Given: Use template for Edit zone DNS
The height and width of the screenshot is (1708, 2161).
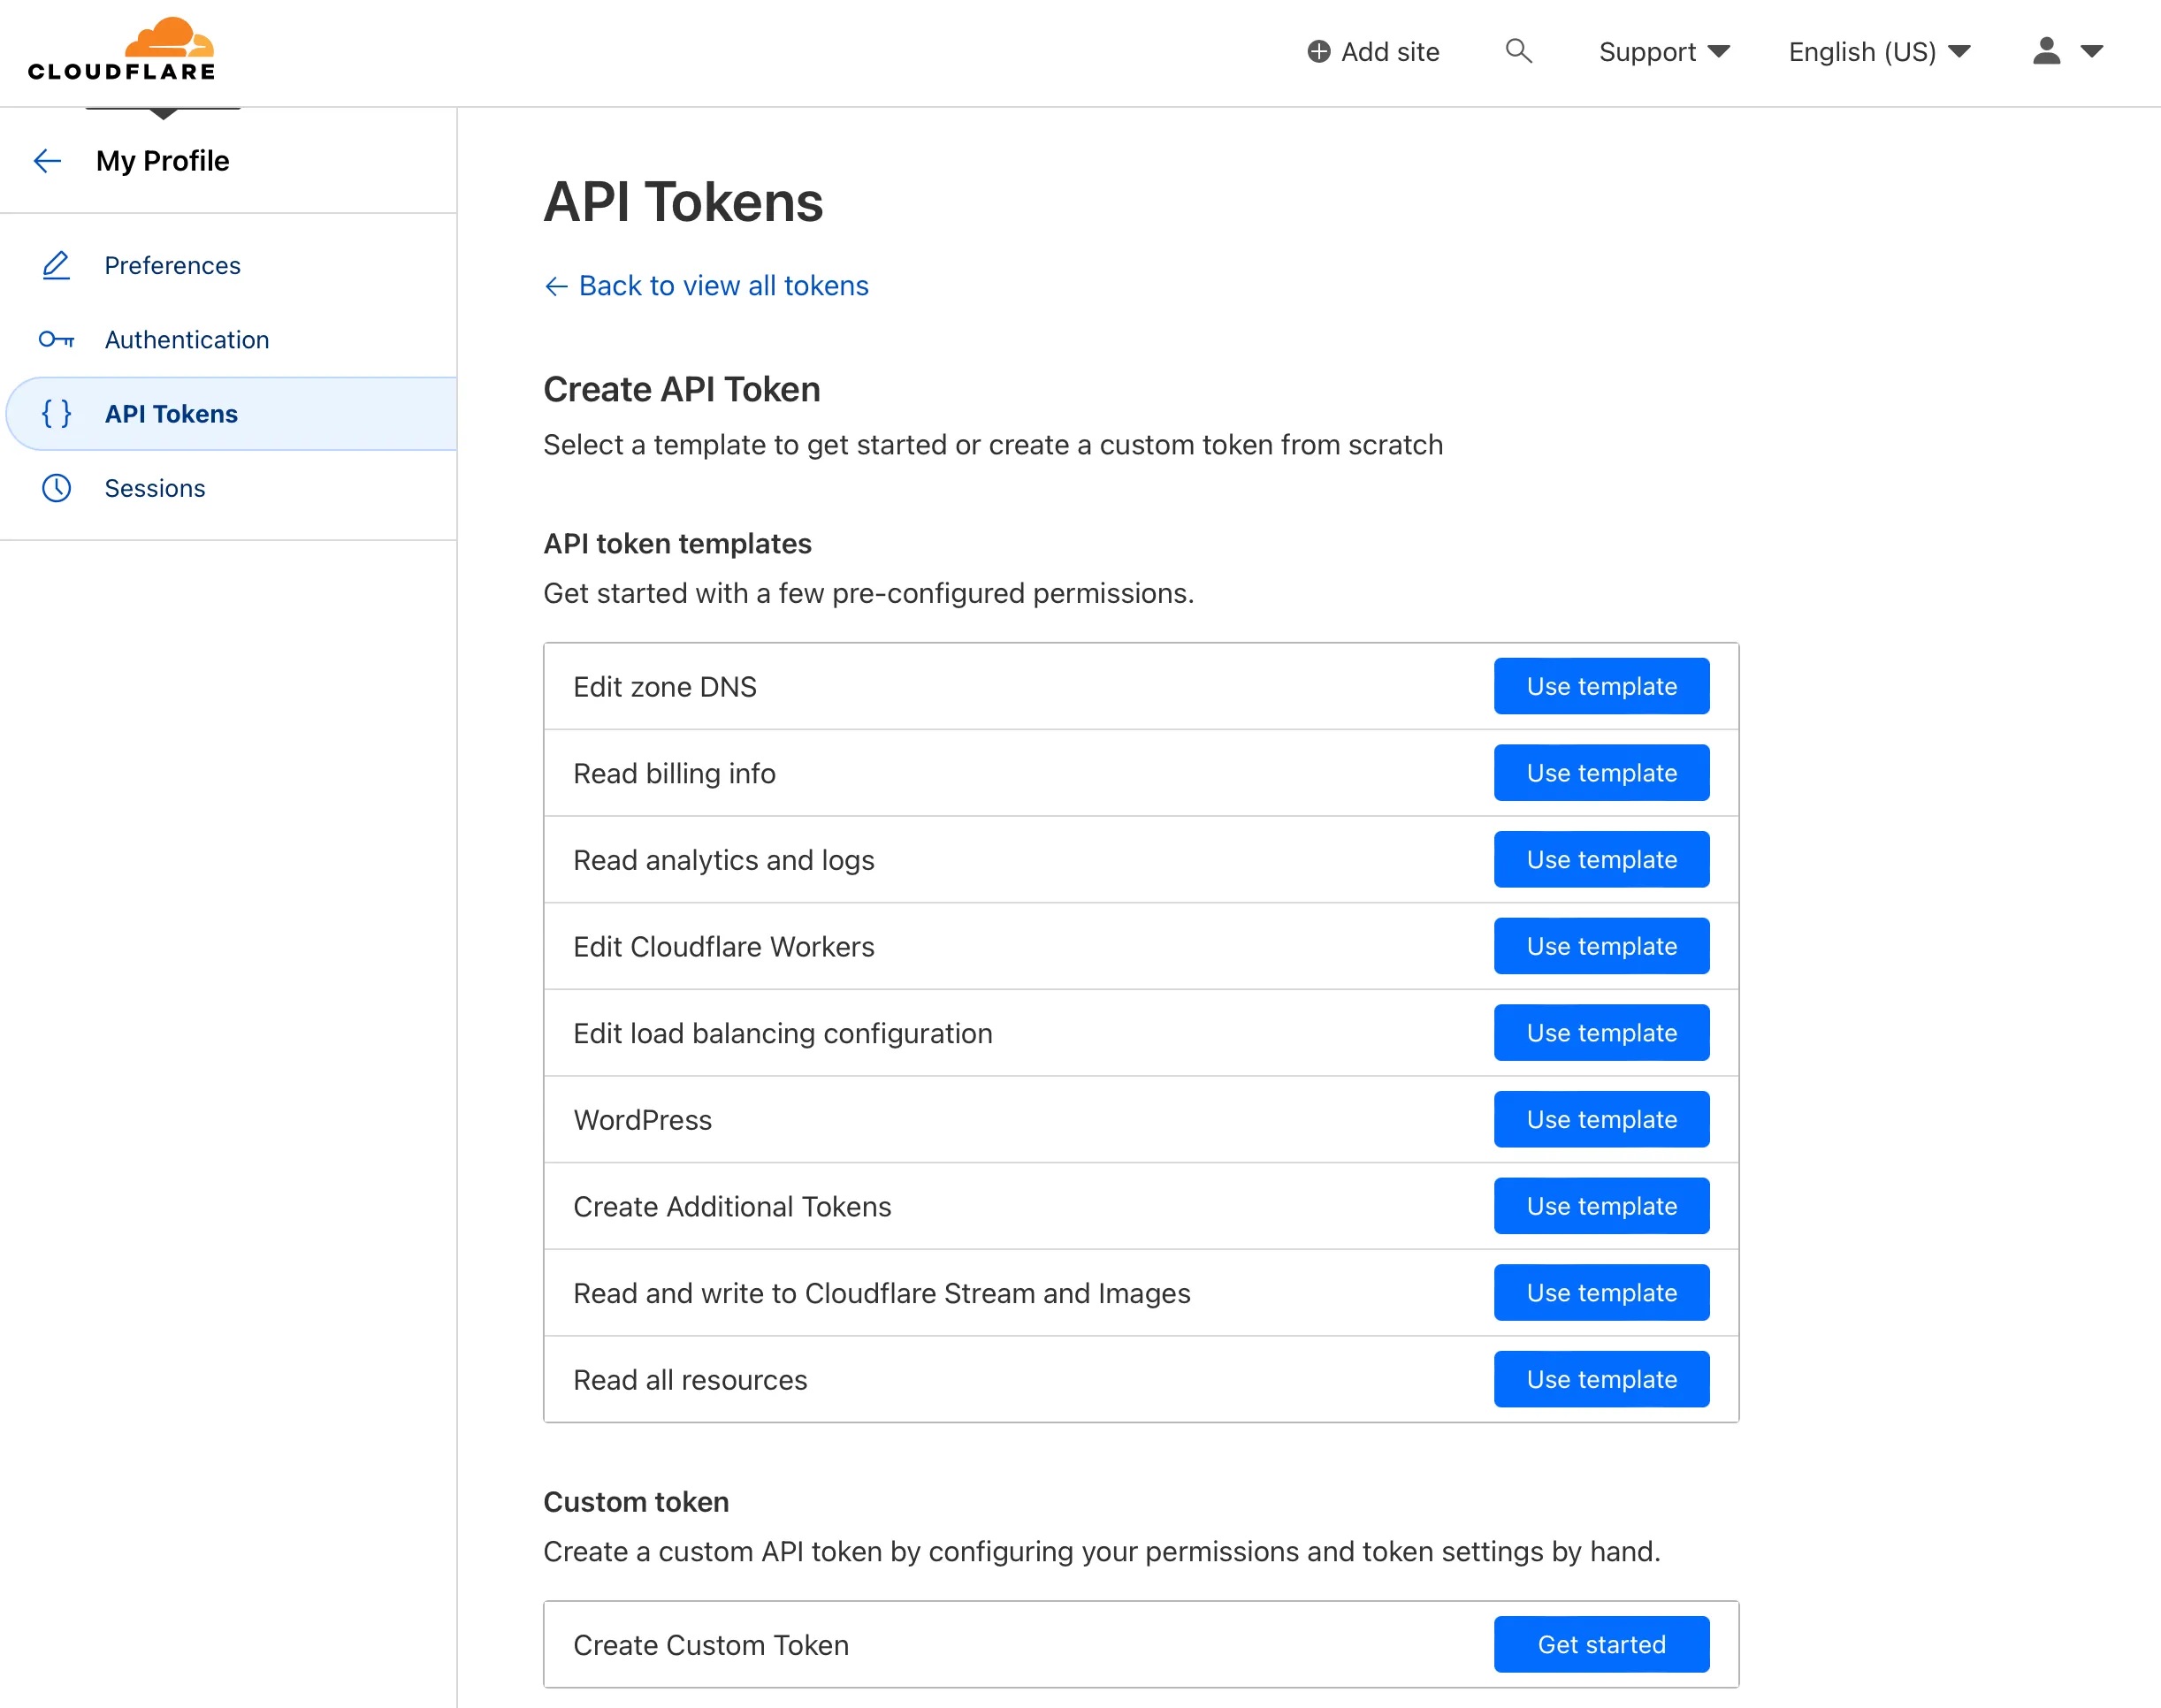Looking at the screenshot, I should pyautogui.click(x=1600, y=686).
